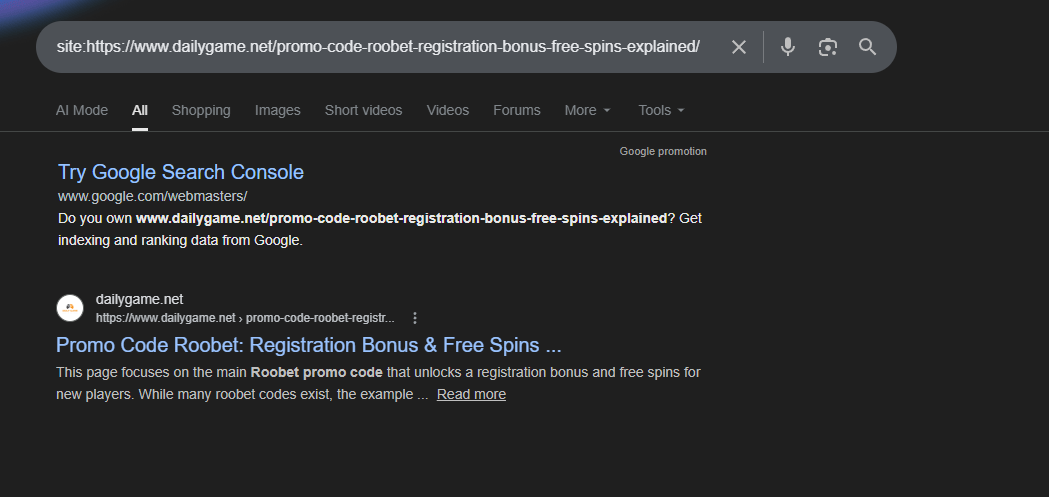The height and width of the screenshot is (497, 1049).
Task: Open the Tools dropdown
Action: [661, 110]
